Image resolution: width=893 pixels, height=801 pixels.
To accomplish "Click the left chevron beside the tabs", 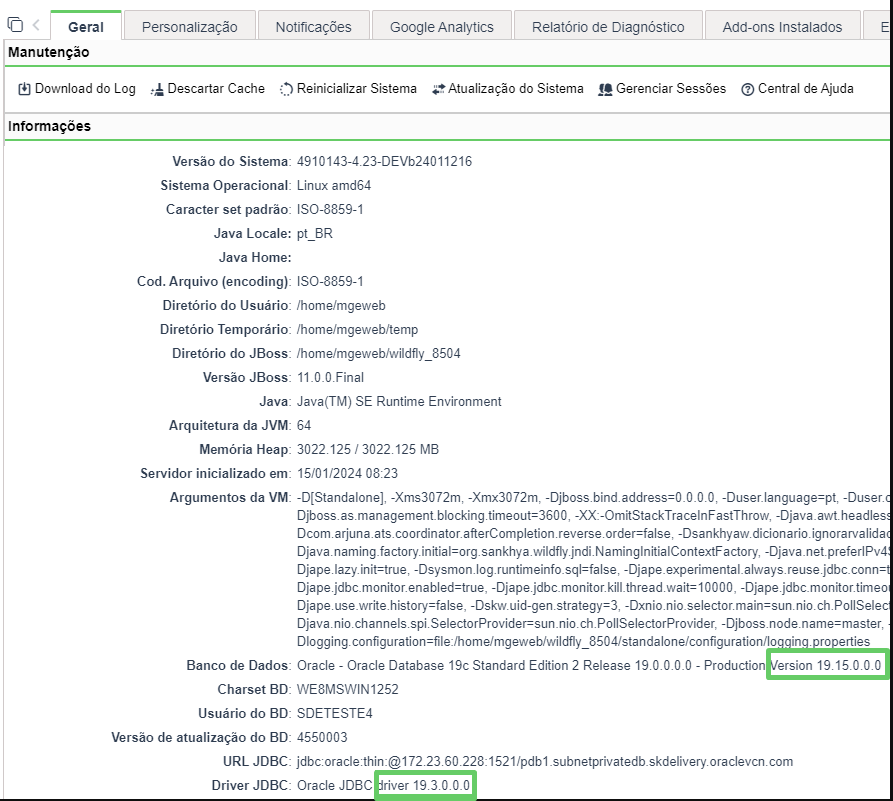I will (36, 25).
